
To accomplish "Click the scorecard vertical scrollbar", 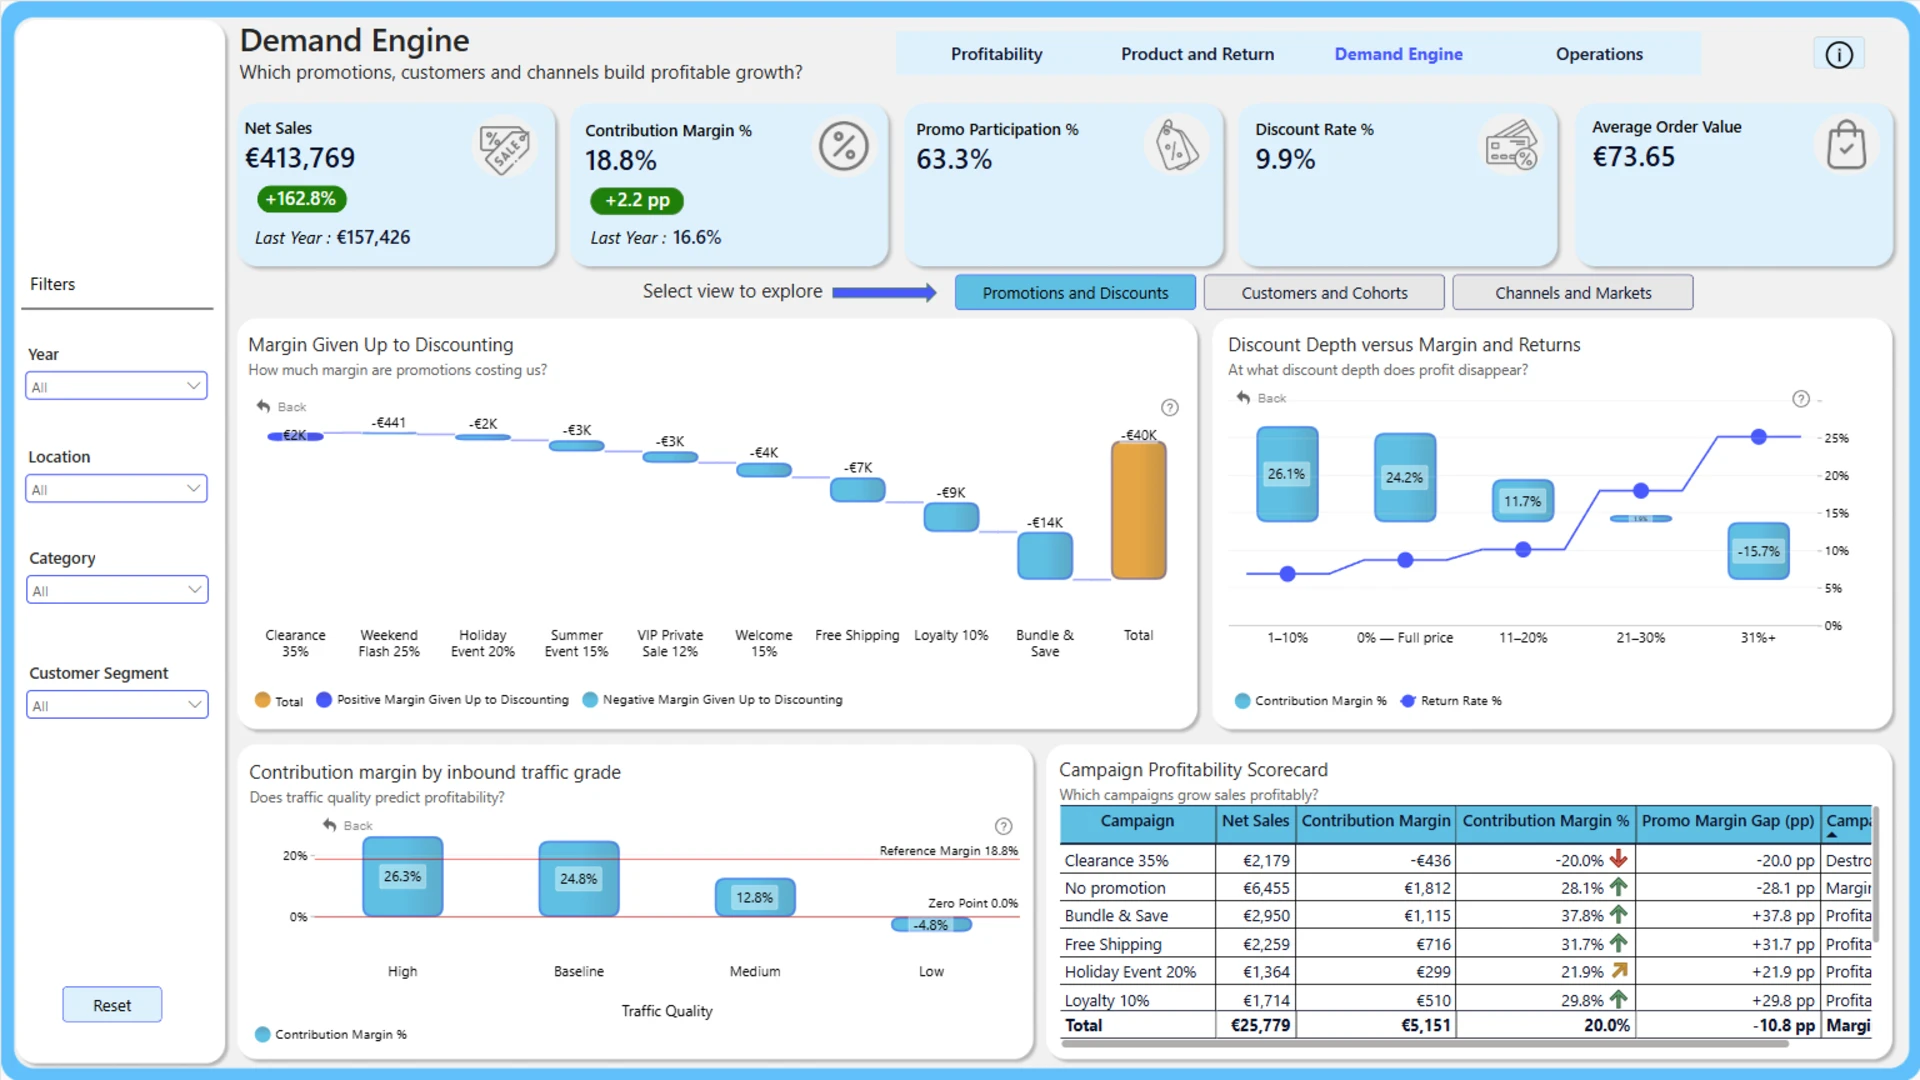I will tap(1876, 875).
